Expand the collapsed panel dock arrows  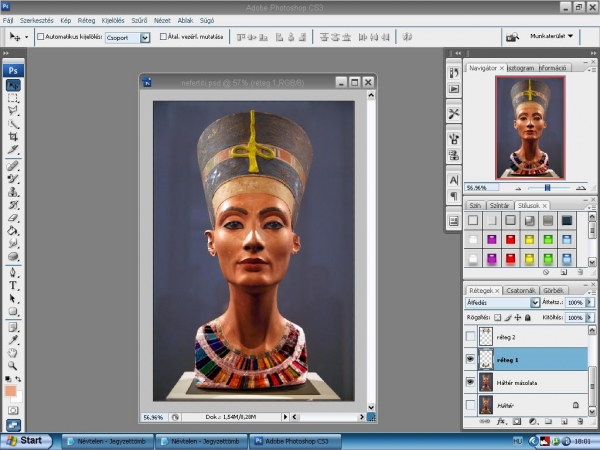coord(458,53)
